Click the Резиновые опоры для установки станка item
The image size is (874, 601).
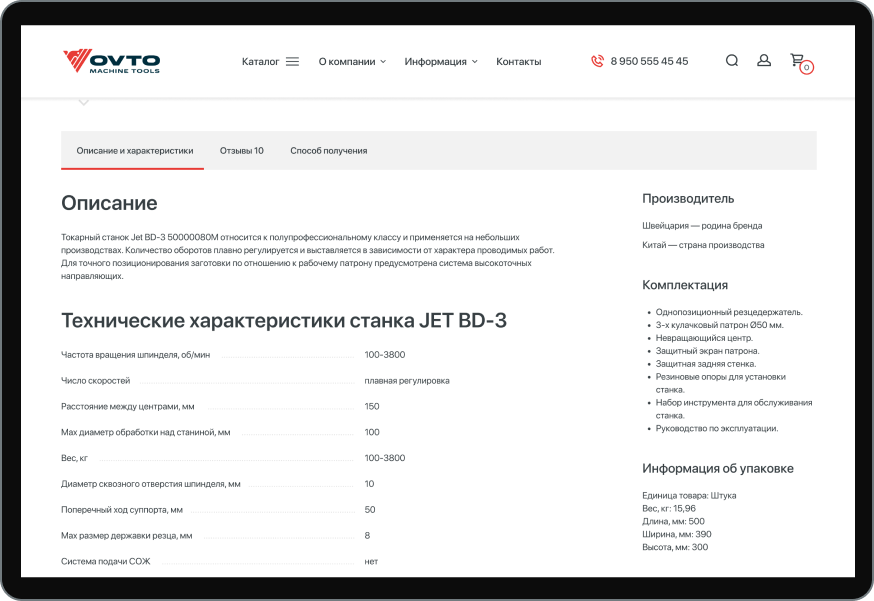721,383
